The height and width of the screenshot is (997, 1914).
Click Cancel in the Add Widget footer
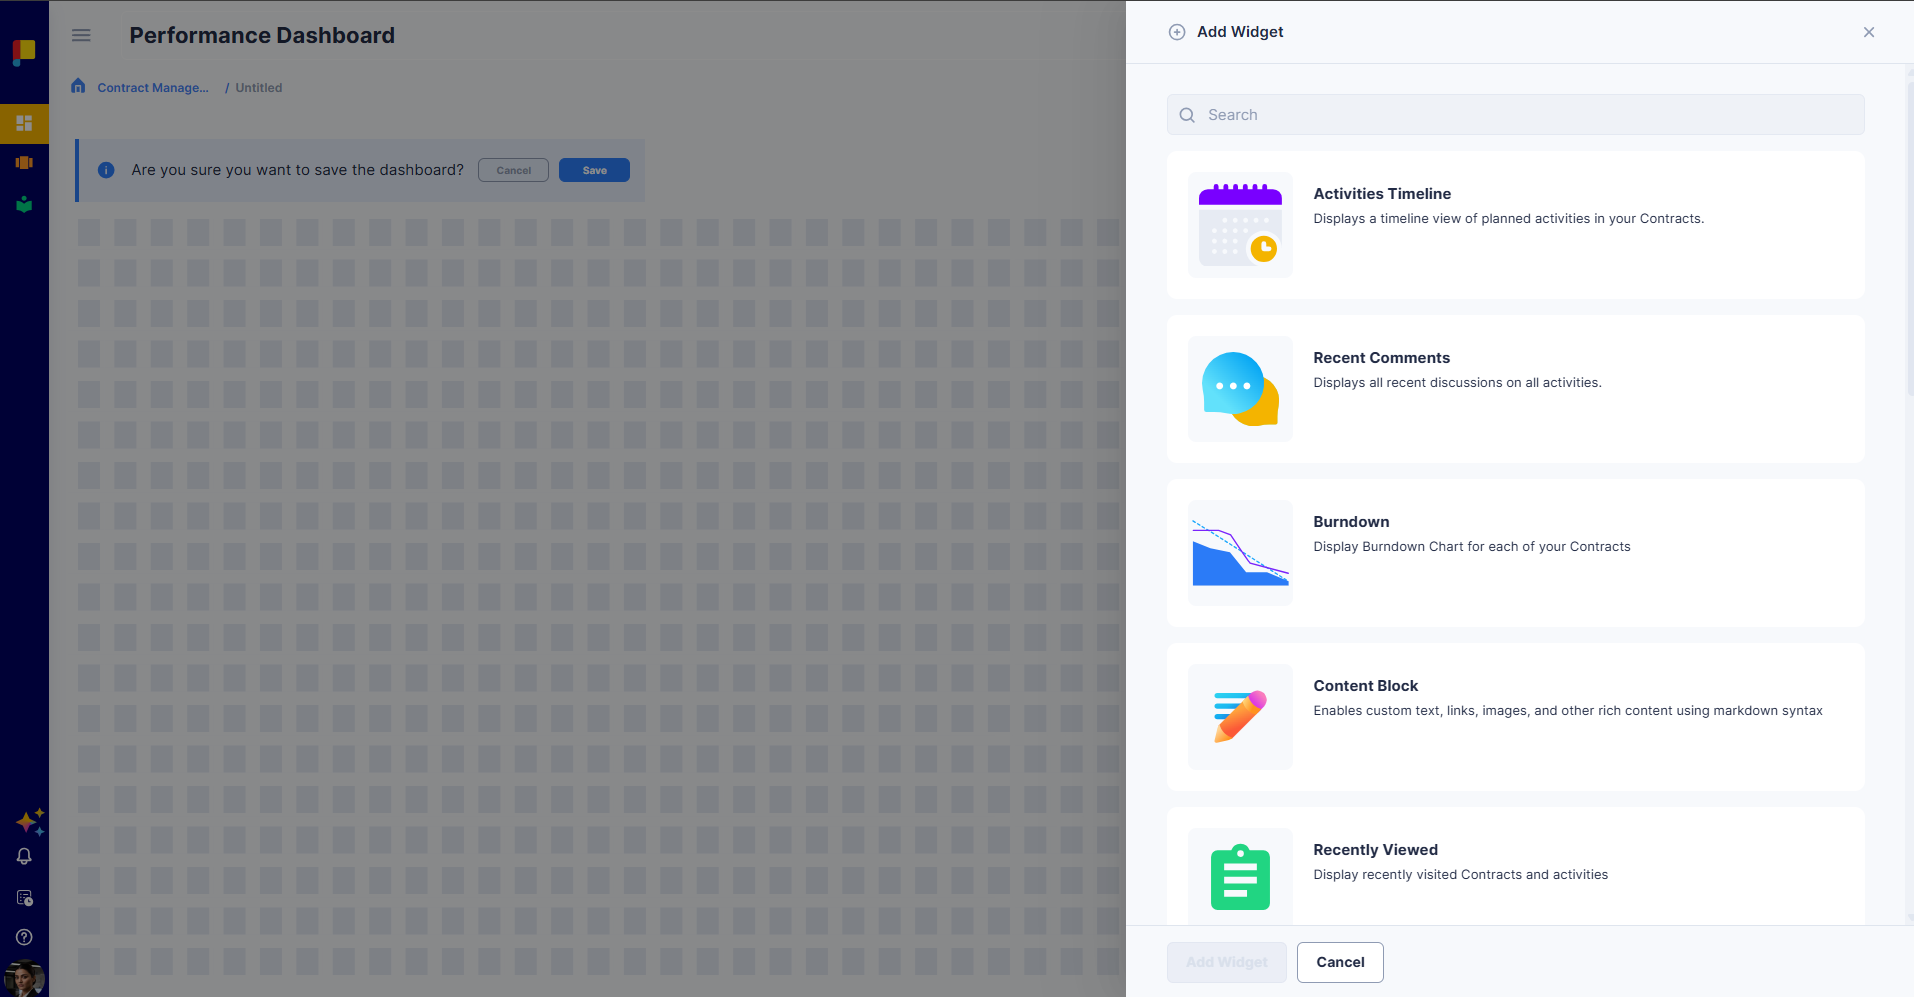click(1340, 962)
